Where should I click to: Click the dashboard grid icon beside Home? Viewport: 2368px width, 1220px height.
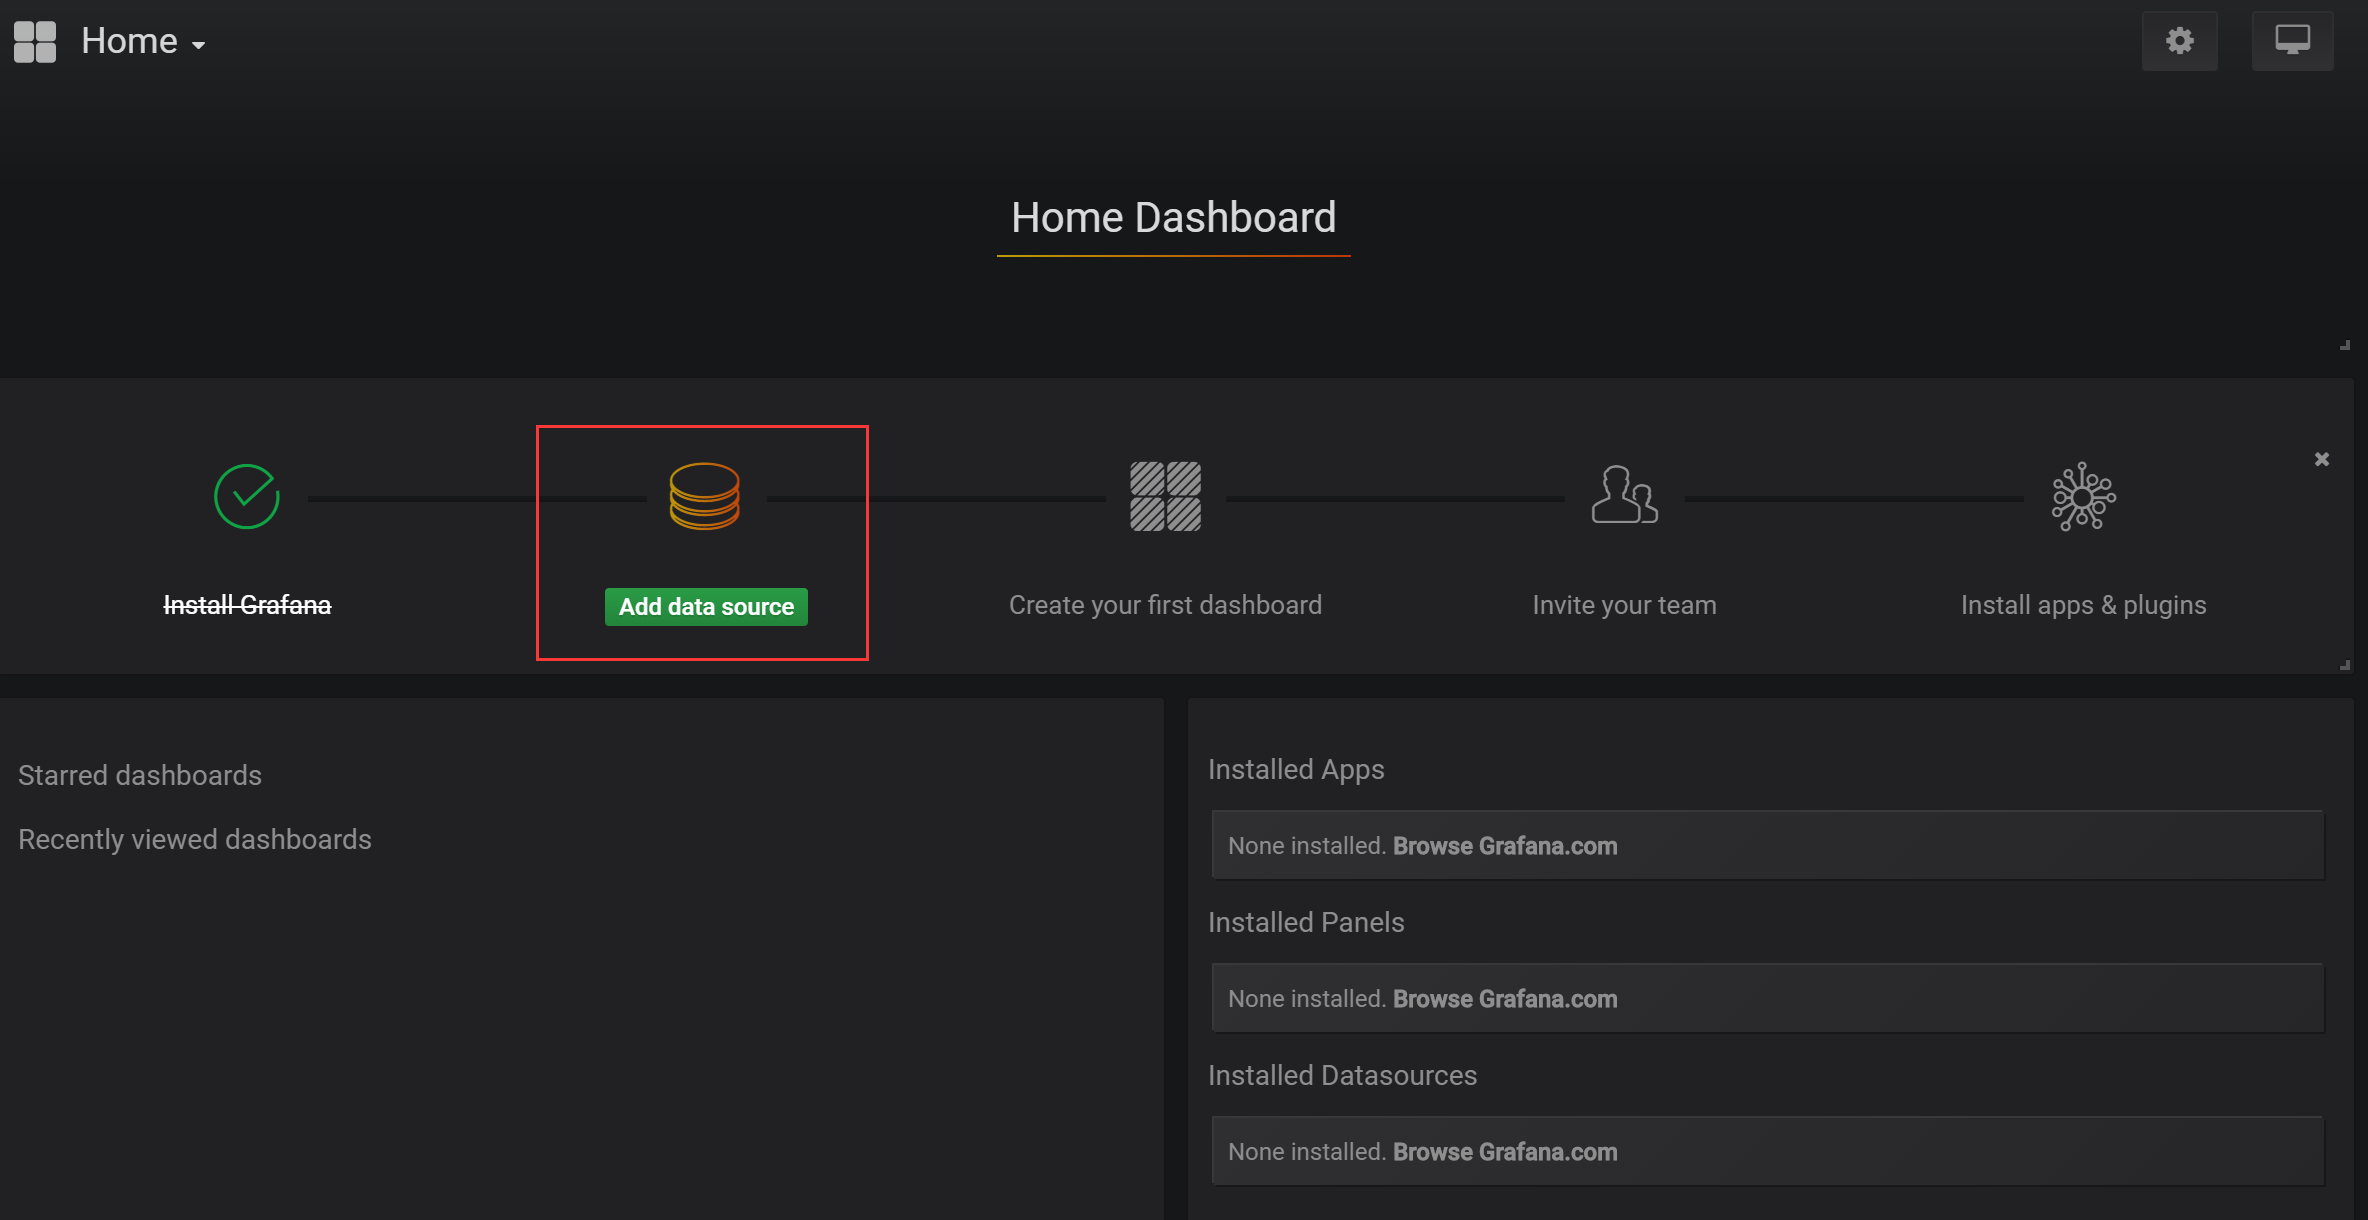35,42
